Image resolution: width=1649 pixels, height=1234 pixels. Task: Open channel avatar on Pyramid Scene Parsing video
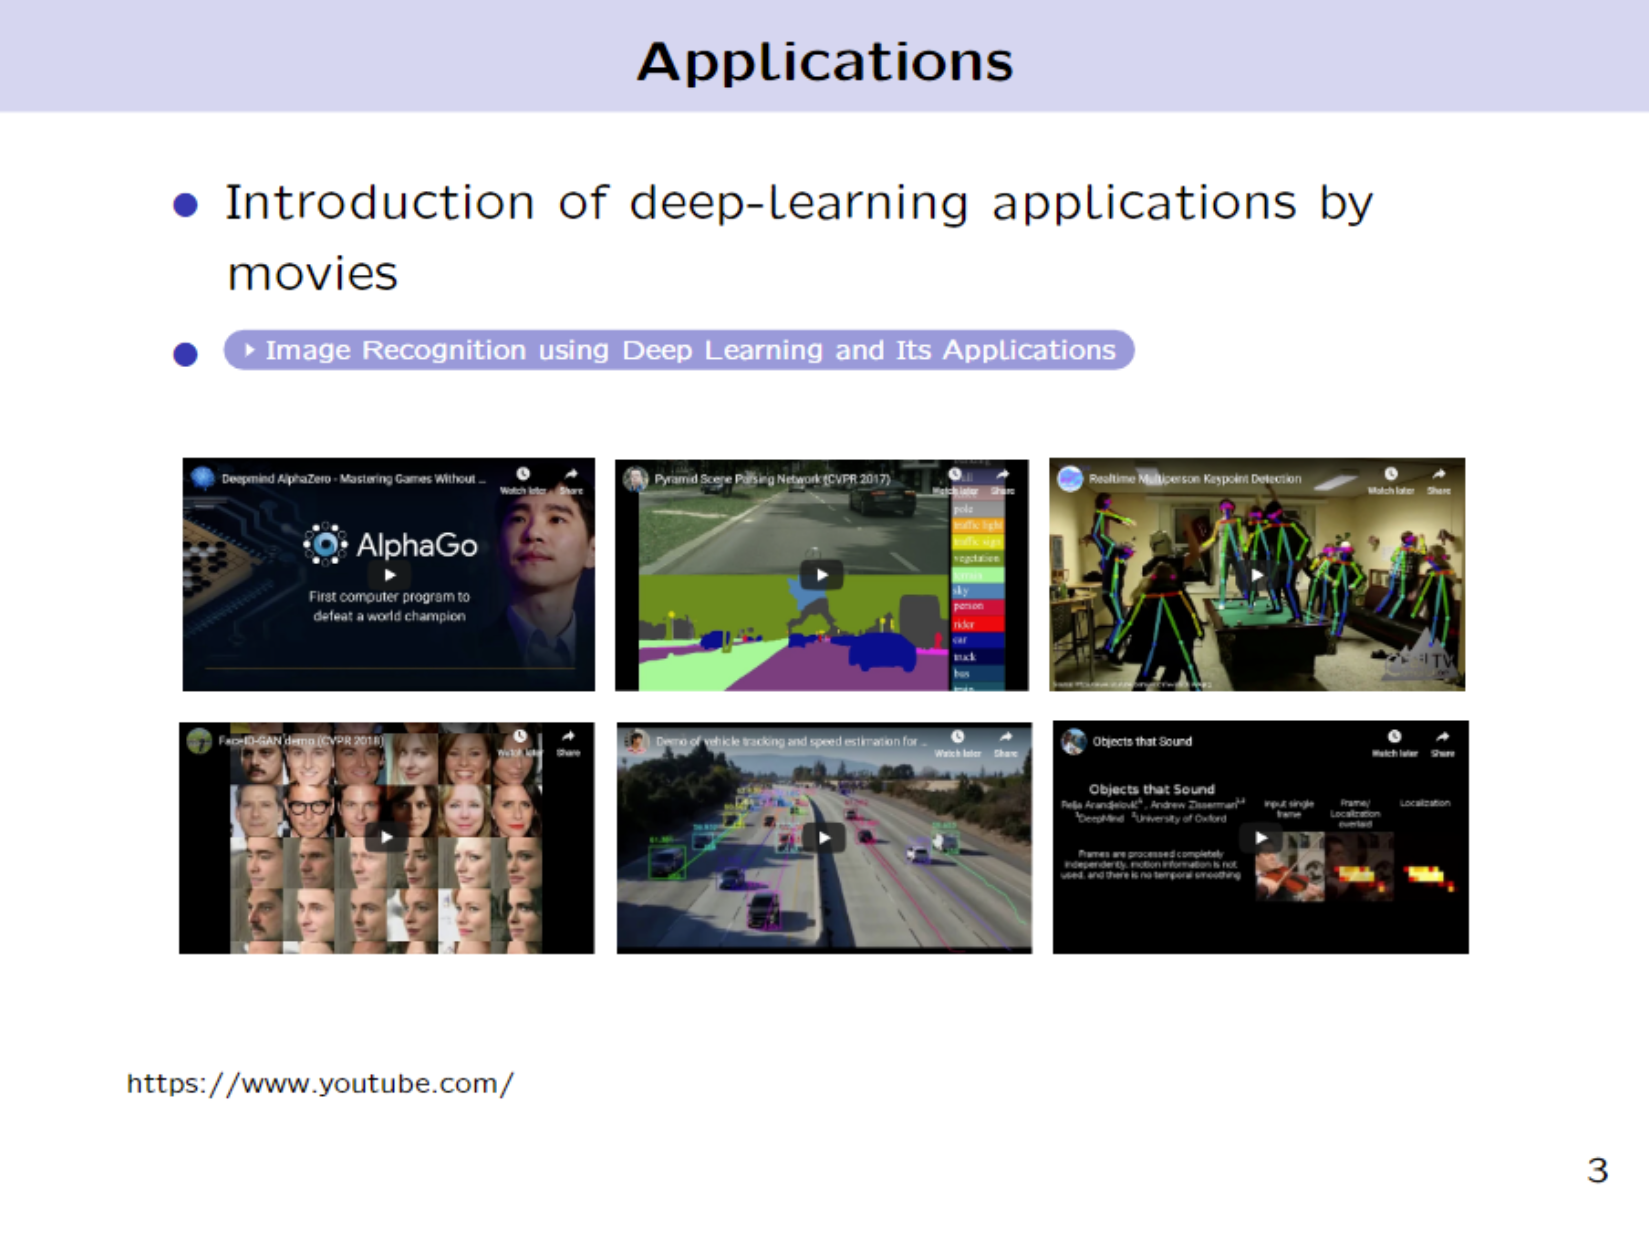pos(636,480)
